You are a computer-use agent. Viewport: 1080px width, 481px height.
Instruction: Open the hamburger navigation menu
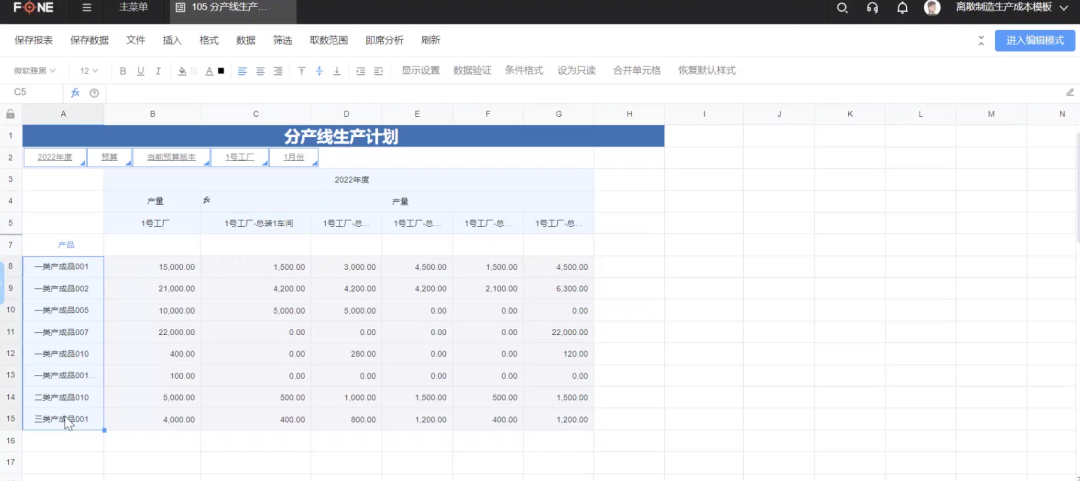86,8
